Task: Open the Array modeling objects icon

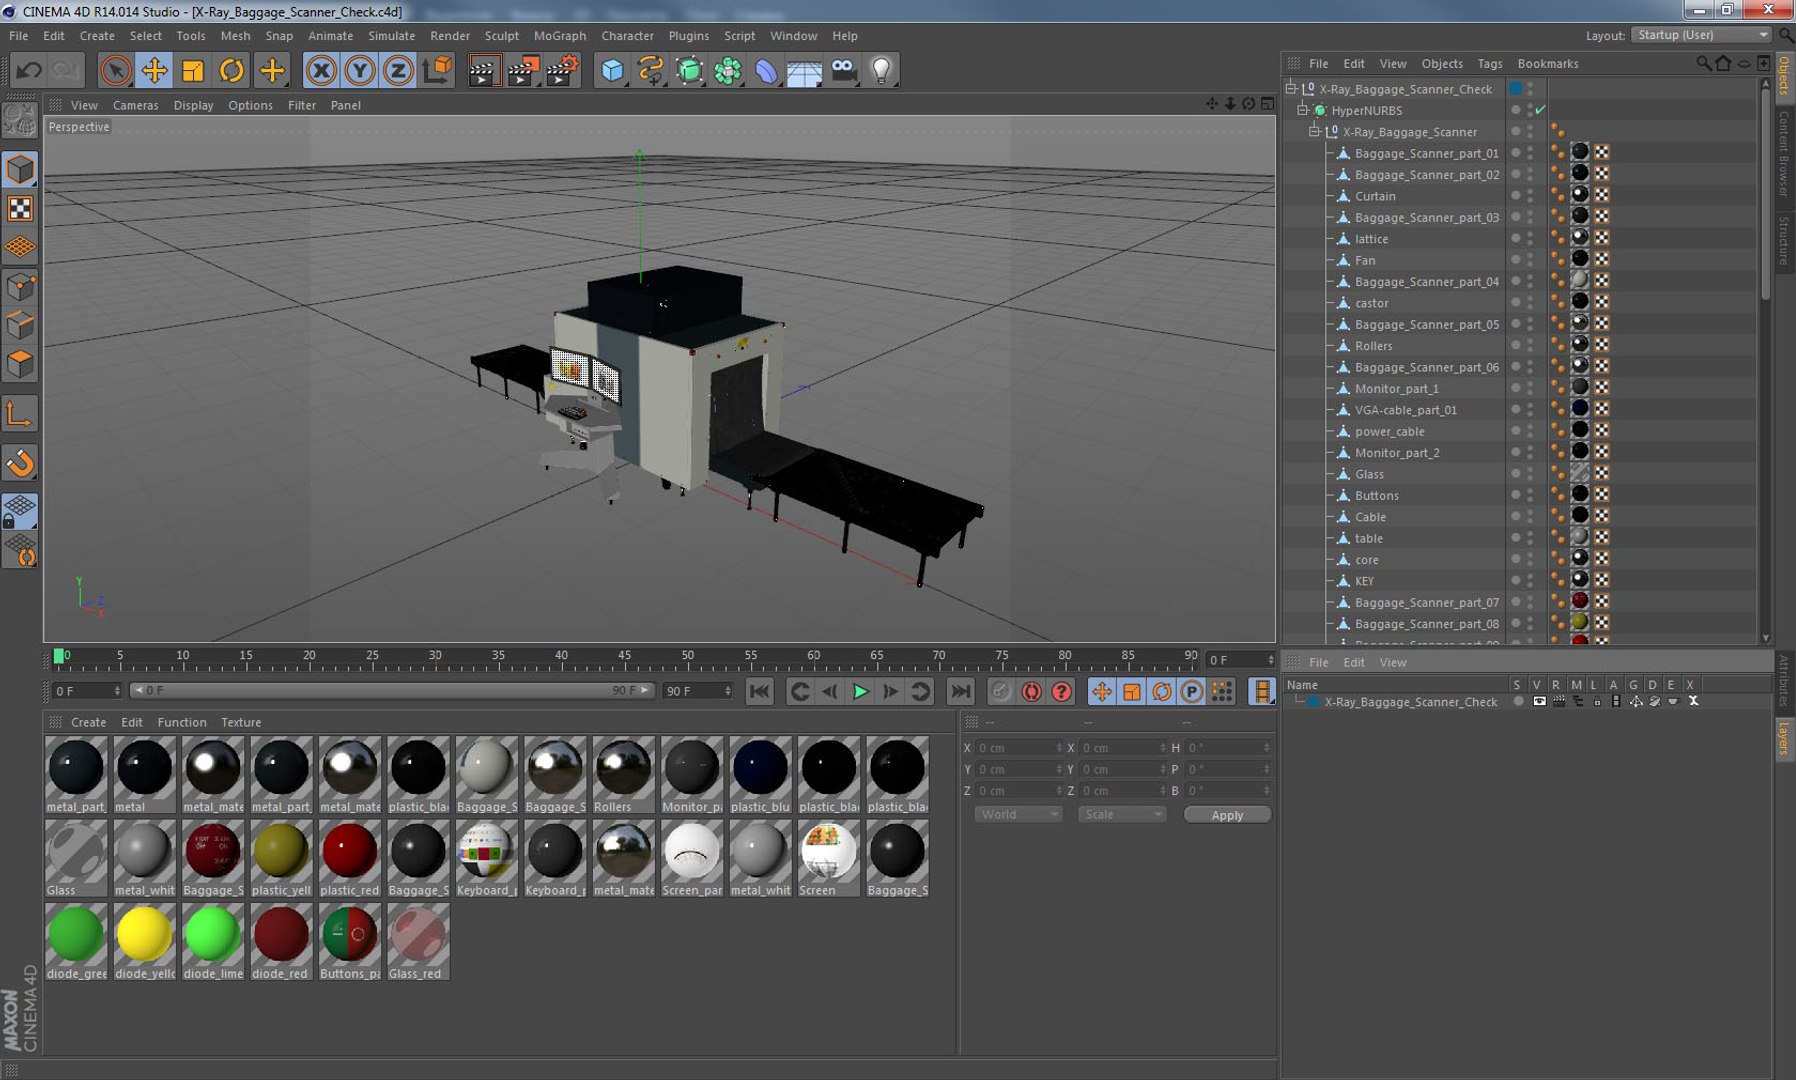Action: point(728,70)
